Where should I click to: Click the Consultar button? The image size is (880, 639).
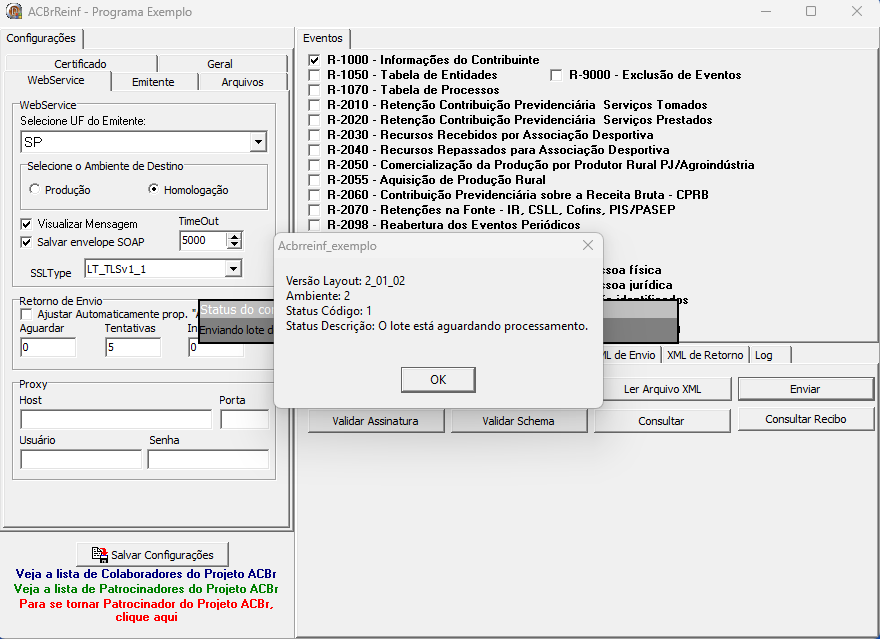pyautogui.click(x=662, y=421)
